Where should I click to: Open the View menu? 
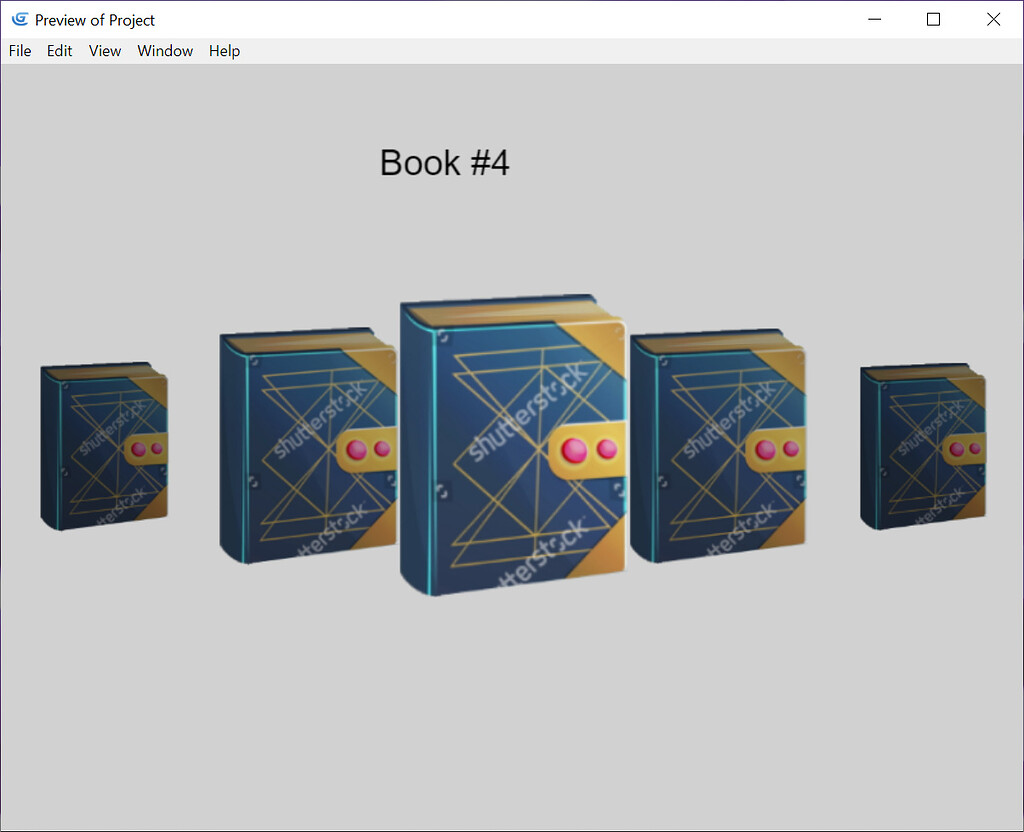click(104, 50)
